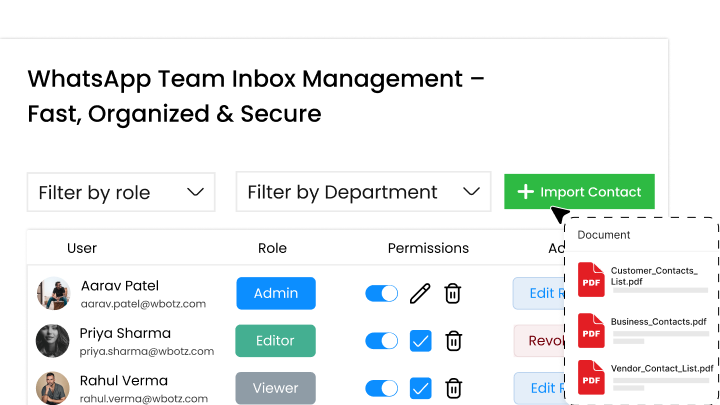This screenshot has width=720, height=405.
Task: Uncheck Priya Sharma's permission checkbox
Action: 421,341
